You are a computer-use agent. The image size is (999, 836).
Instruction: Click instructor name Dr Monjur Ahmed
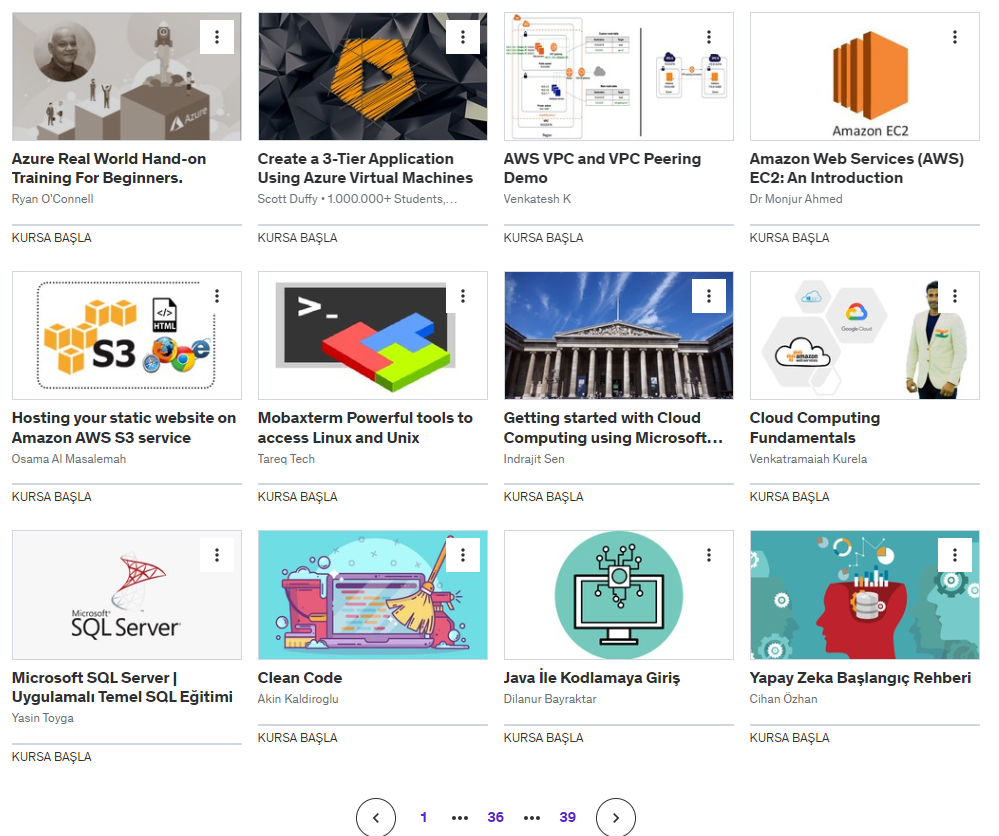point(796,199)
